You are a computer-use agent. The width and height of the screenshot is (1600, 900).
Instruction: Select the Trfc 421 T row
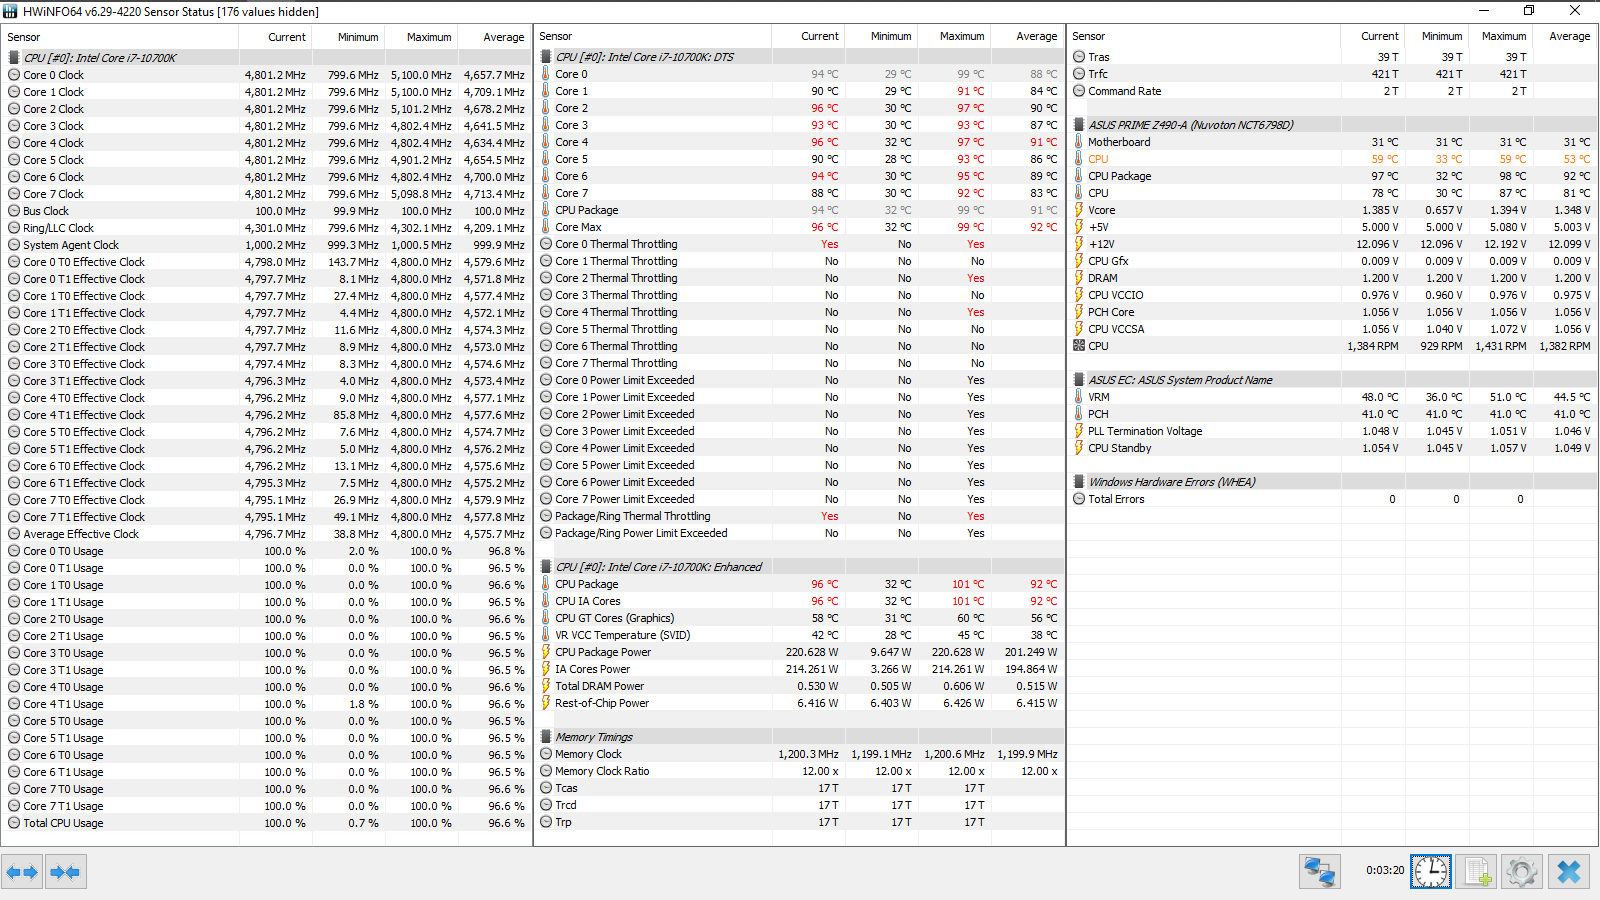coord(1333,74)
